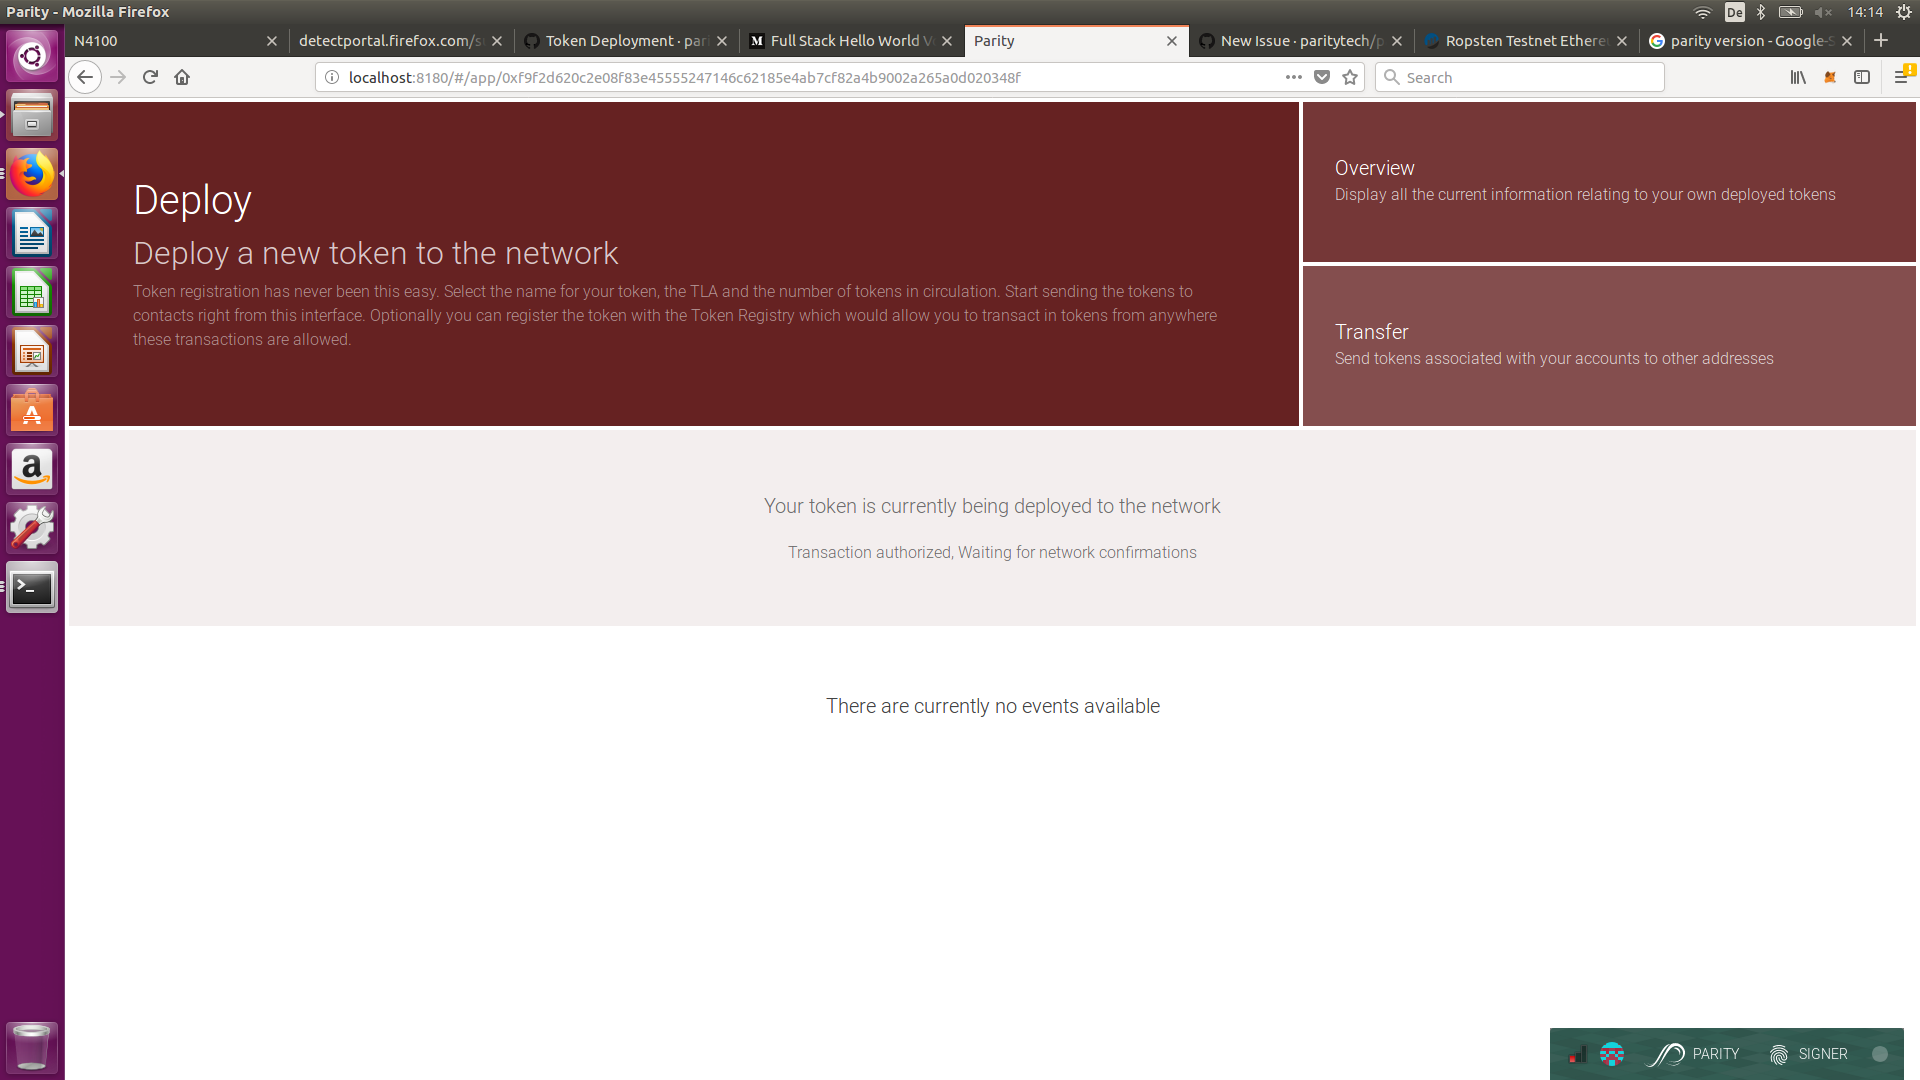Open Firefox library icon
The image size is (1920, 1080).
pos(1798,77)
